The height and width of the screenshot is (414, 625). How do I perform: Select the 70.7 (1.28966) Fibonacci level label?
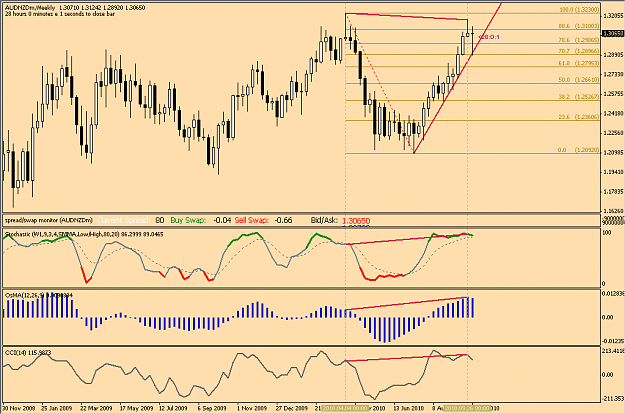[579, 51]
